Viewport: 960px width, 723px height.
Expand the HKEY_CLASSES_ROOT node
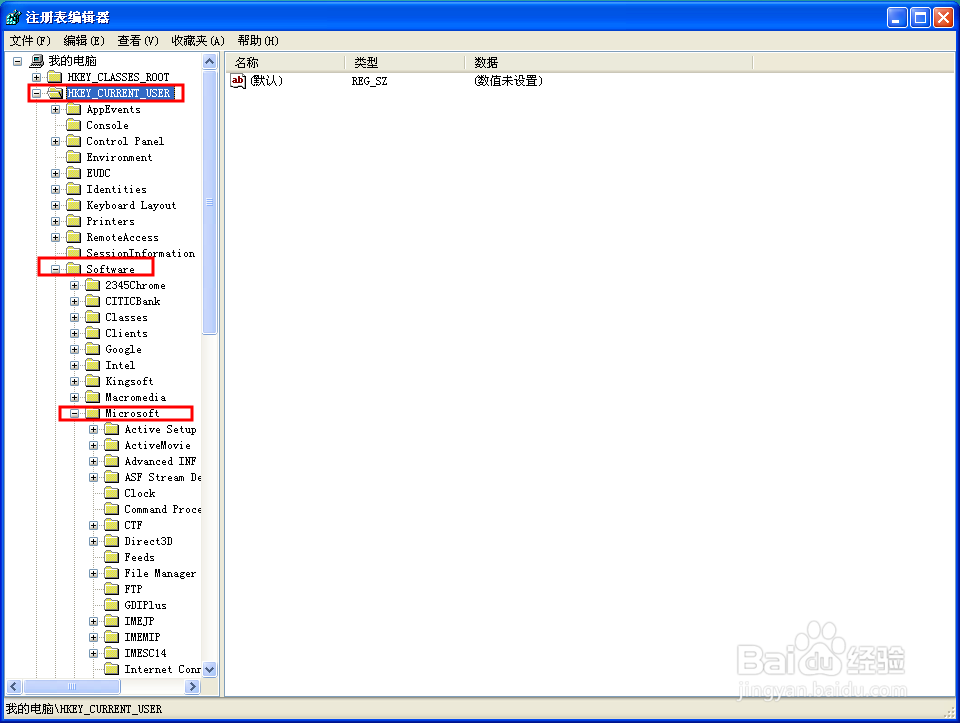pyautogui.click(x=37, y=77)
